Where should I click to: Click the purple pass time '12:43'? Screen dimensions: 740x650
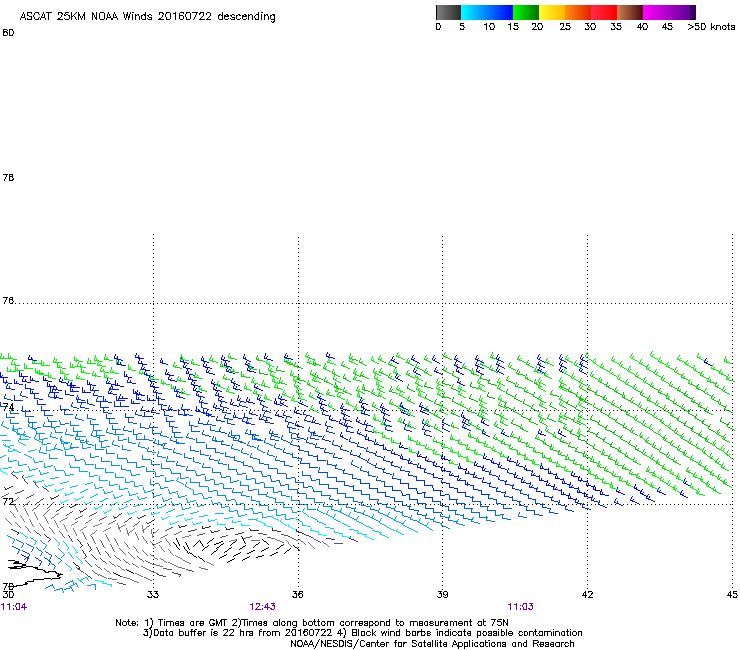click(262, 607)
